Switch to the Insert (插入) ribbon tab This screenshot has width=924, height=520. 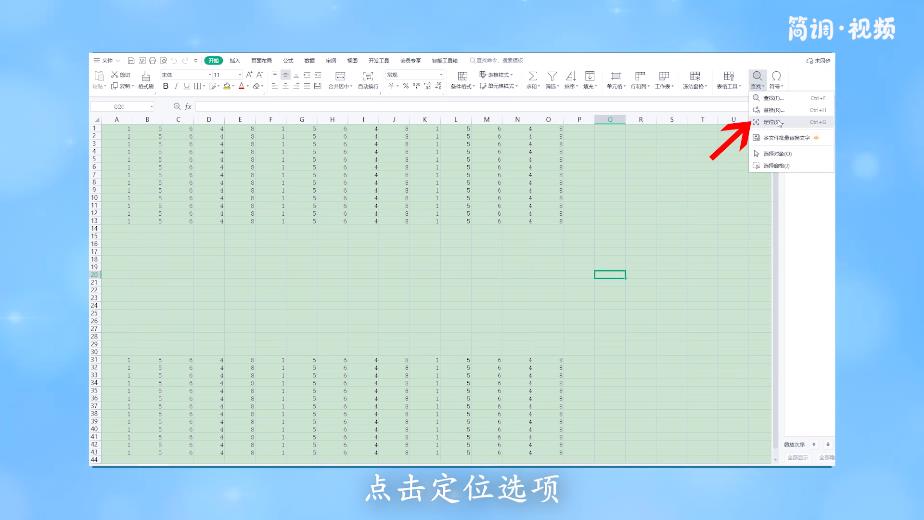[x=235, y=60]
